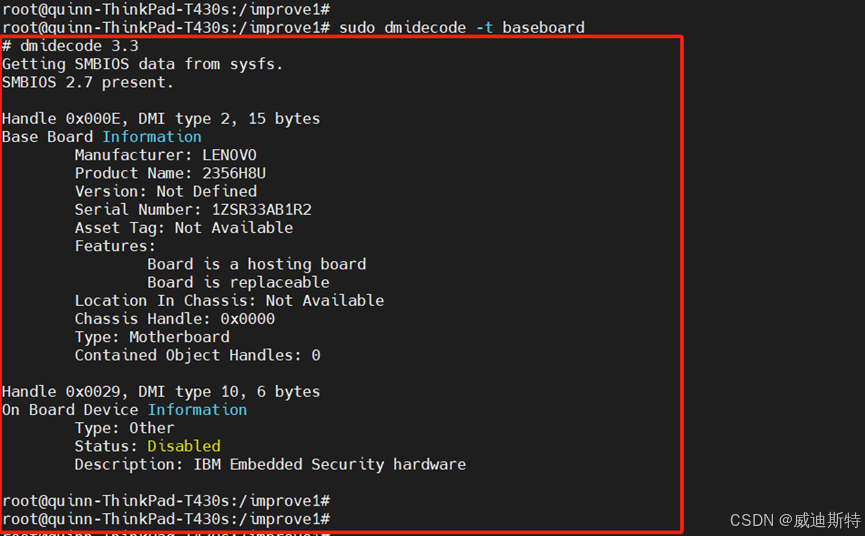The image size is (865, 536).
Task: Click 'Board is a hosting board' line
Action: pyautogui.click(x=257, y=265)
